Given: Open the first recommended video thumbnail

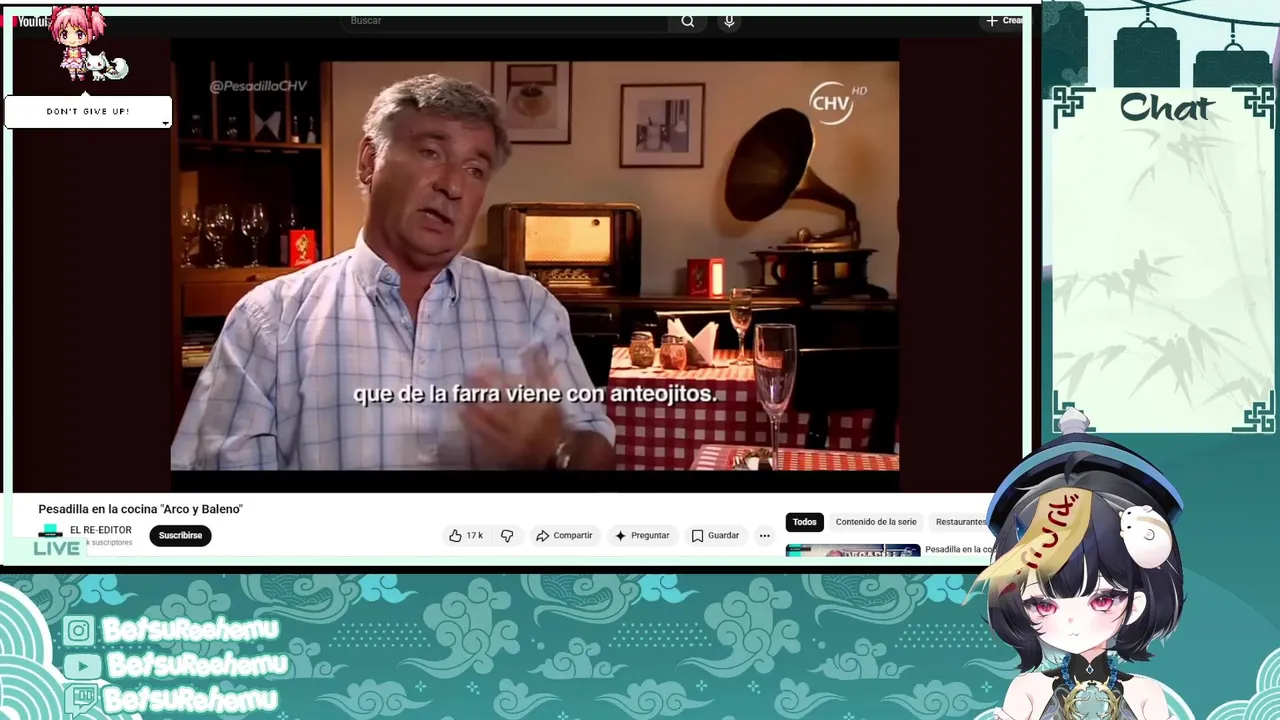Looking at the screenshot, I should [853, 550].
